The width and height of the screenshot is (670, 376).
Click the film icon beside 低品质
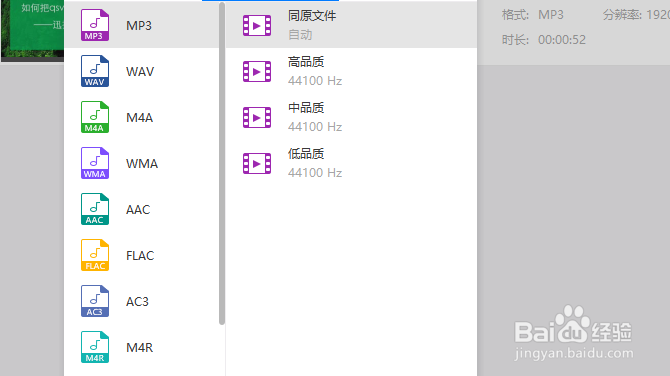click(x=257, y=163)
